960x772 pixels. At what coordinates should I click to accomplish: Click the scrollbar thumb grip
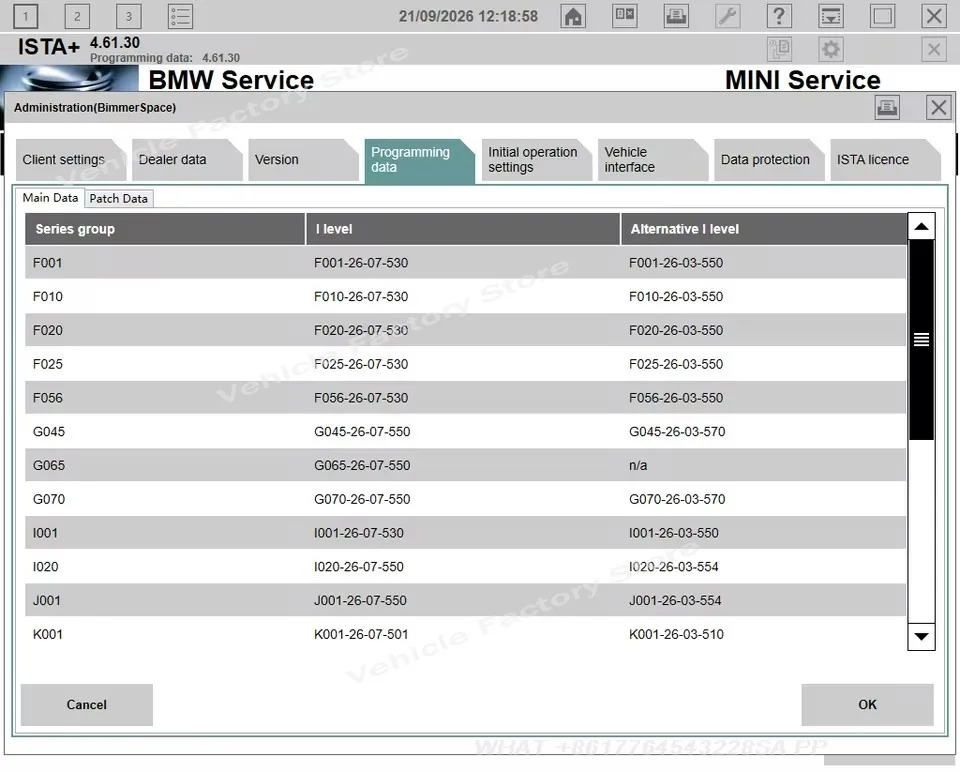click(x=921, y=339)
